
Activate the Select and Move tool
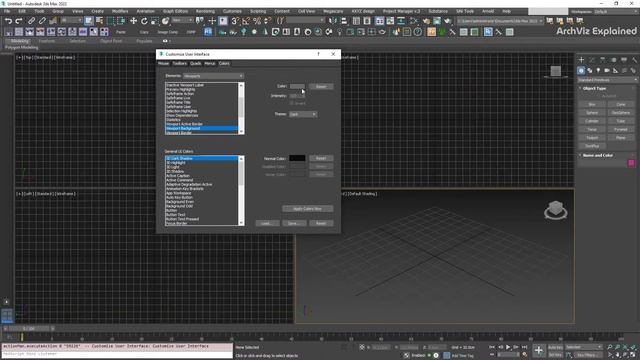point(133,20)
